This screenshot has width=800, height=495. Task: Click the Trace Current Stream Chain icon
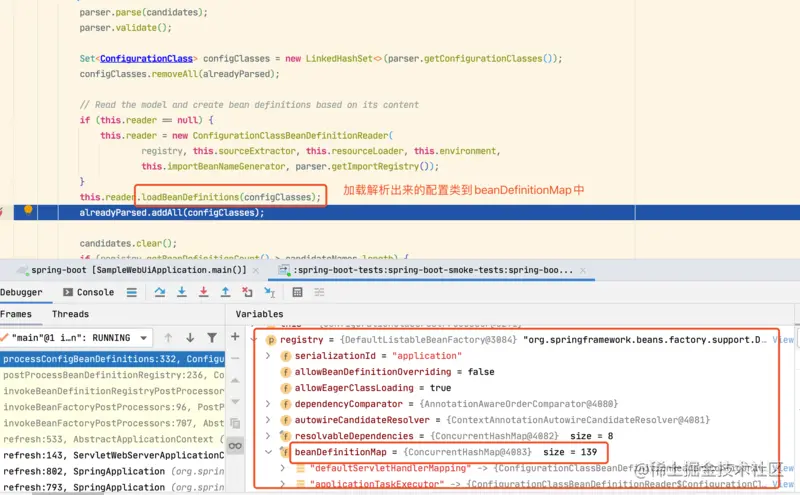pyautogui.click(x=319, y=292)
